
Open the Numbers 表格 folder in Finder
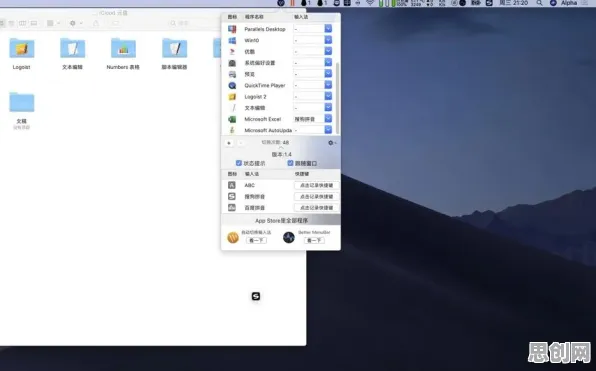(123, 48)
